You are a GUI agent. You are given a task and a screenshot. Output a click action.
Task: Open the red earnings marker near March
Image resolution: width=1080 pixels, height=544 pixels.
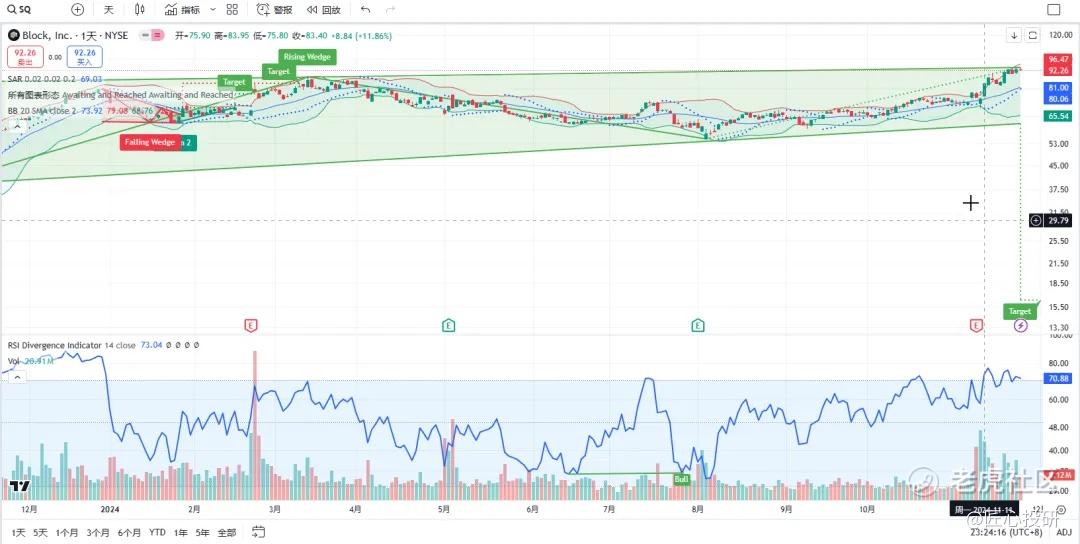251,325
